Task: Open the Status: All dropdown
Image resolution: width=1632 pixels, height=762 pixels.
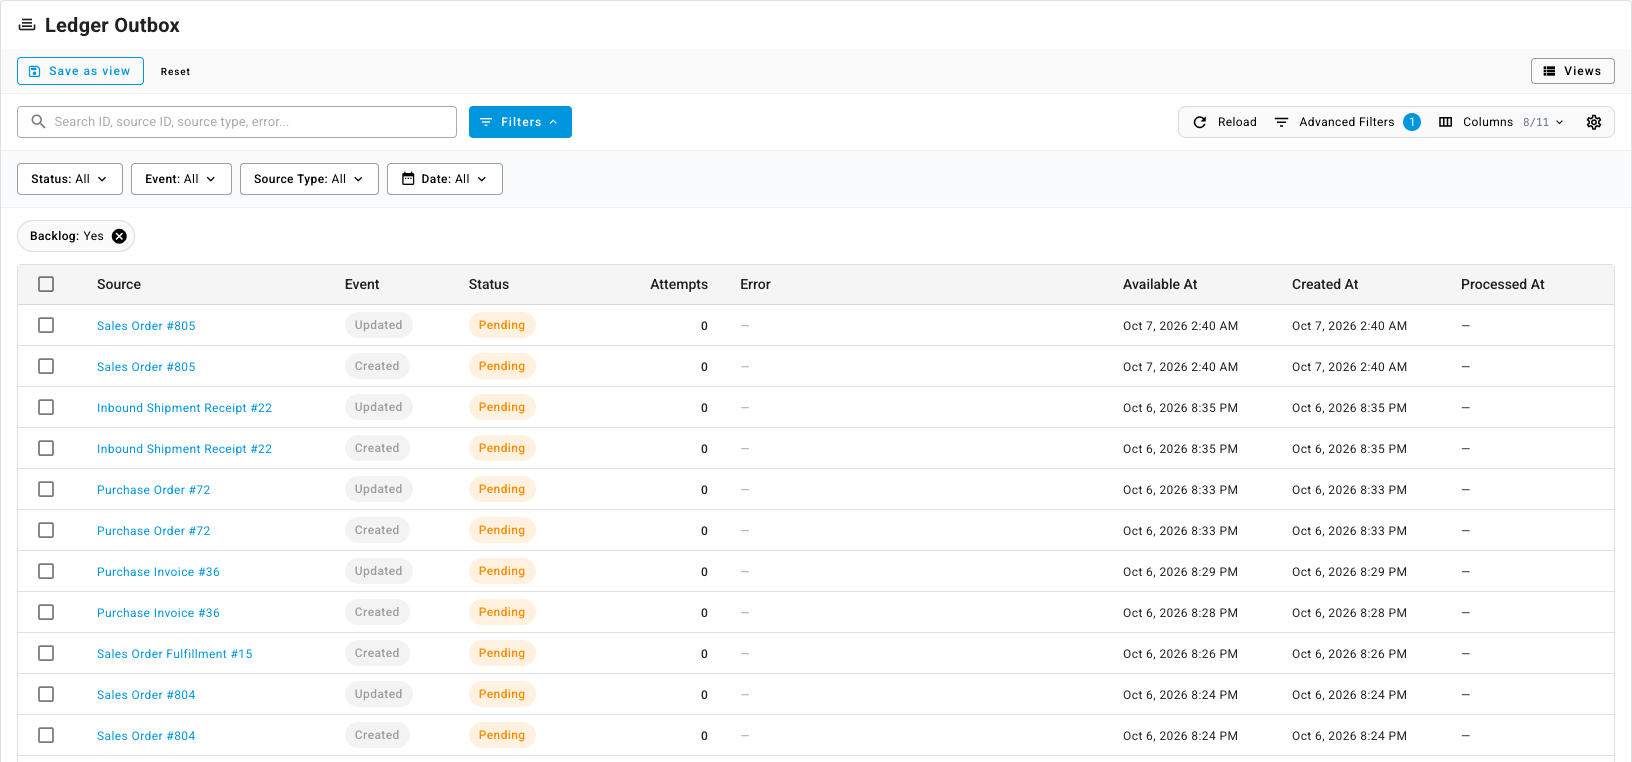Action: [70, 179]
